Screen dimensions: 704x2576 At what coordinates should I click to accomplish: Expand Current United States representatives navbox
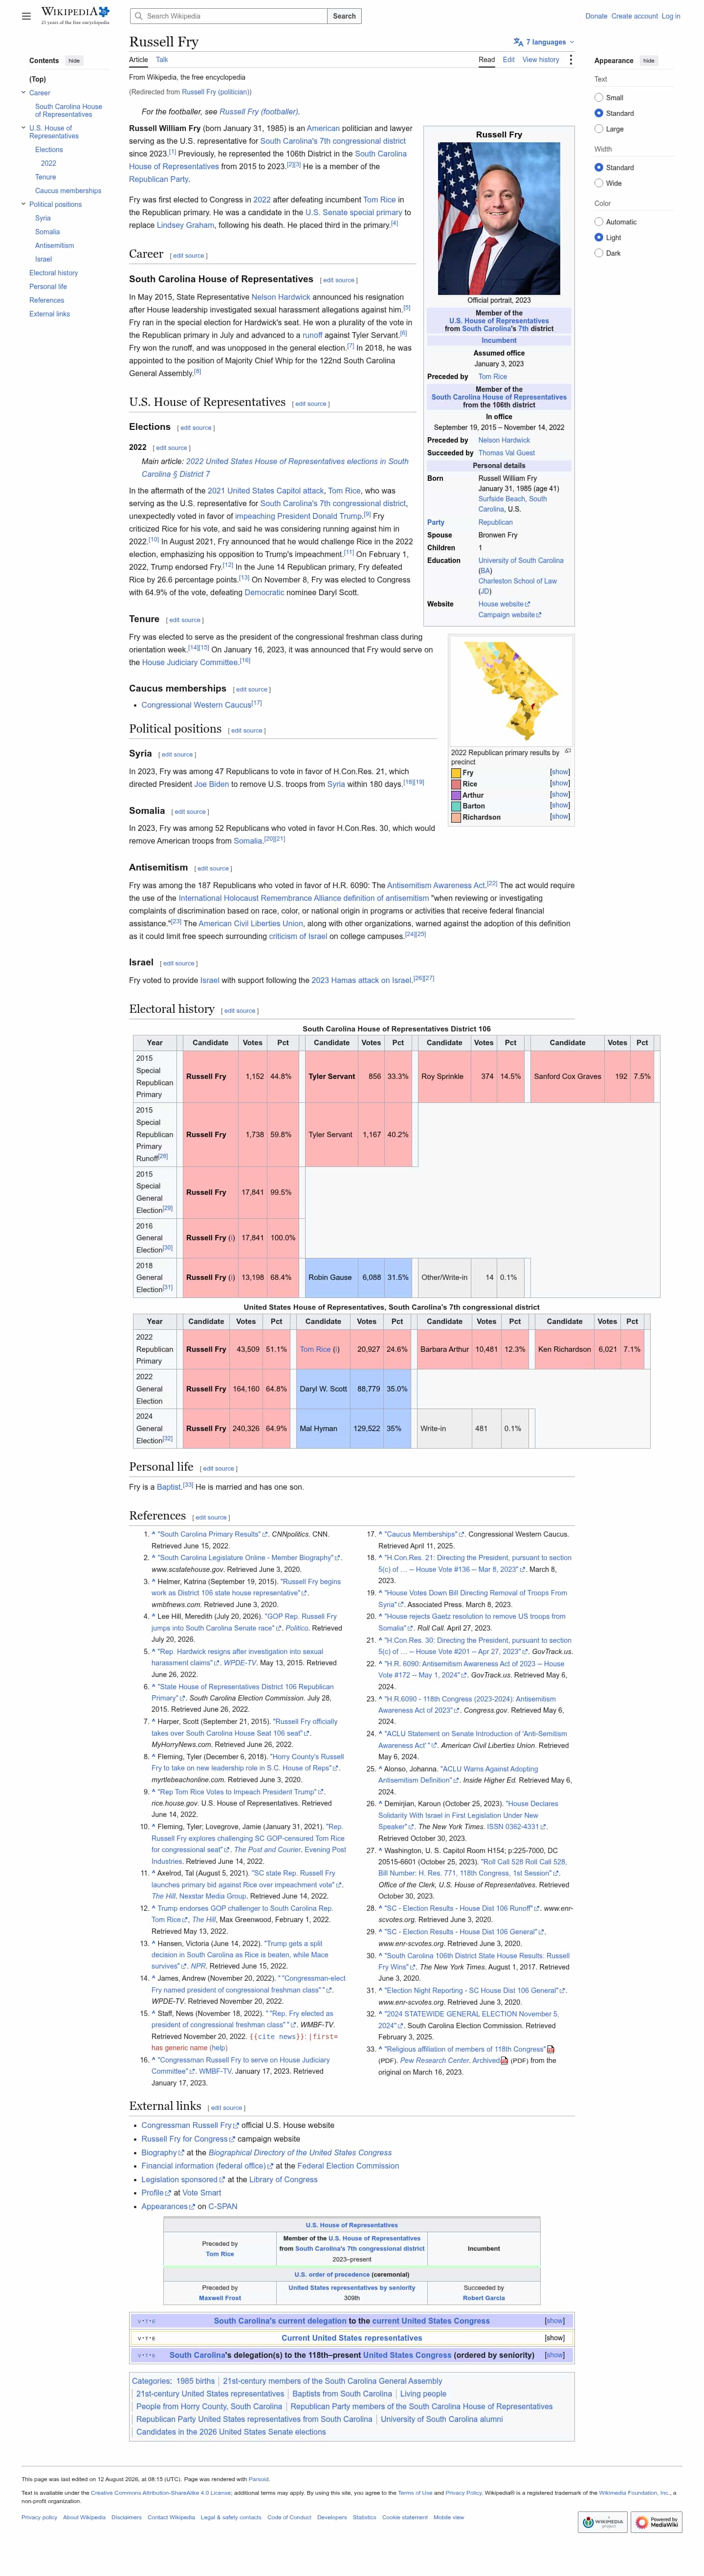tap(555, 2338)
